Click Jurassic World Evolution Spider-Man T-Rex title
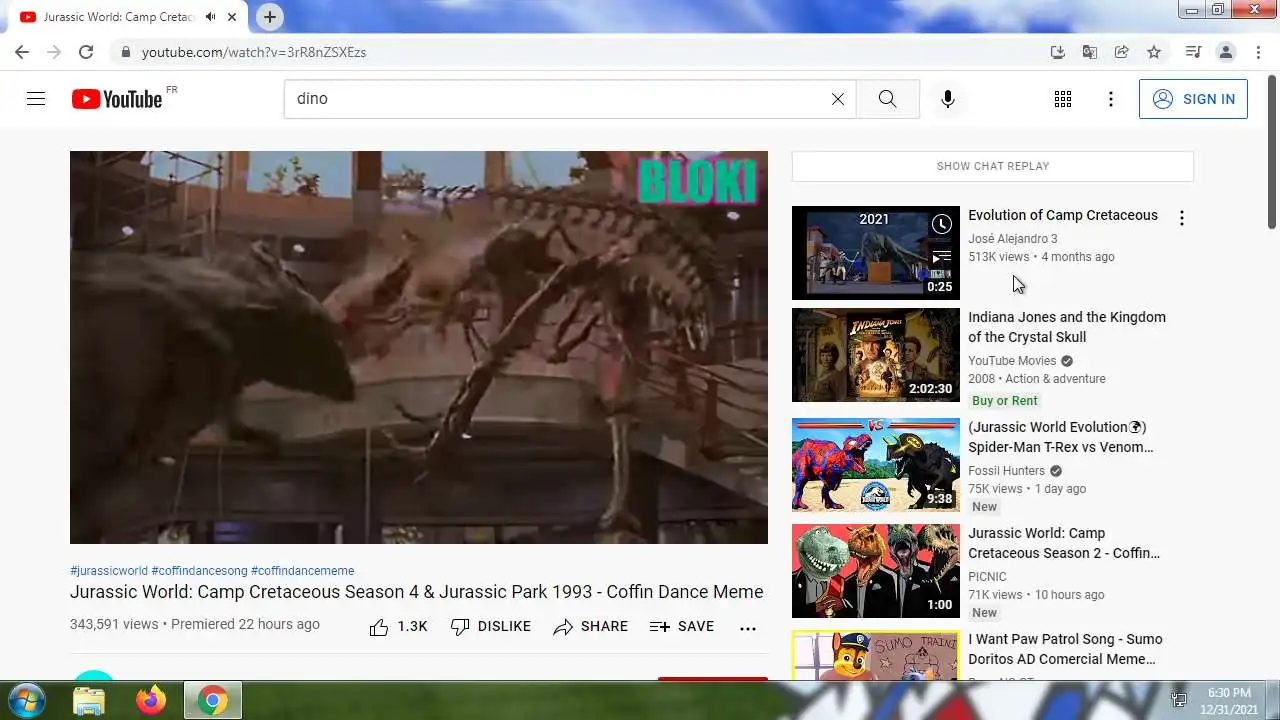 click(x=1061, y=437)
